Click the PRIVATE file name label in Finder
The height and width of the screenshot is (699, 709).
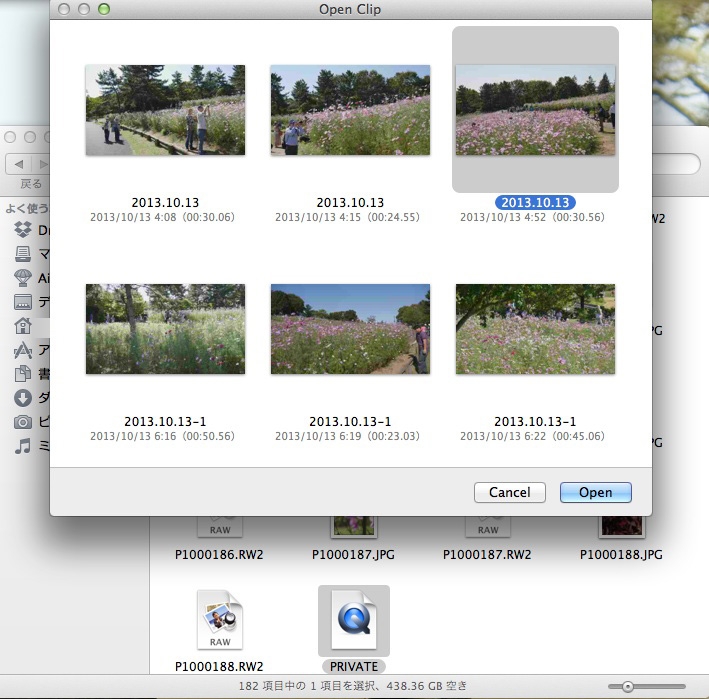pos(354,666)
